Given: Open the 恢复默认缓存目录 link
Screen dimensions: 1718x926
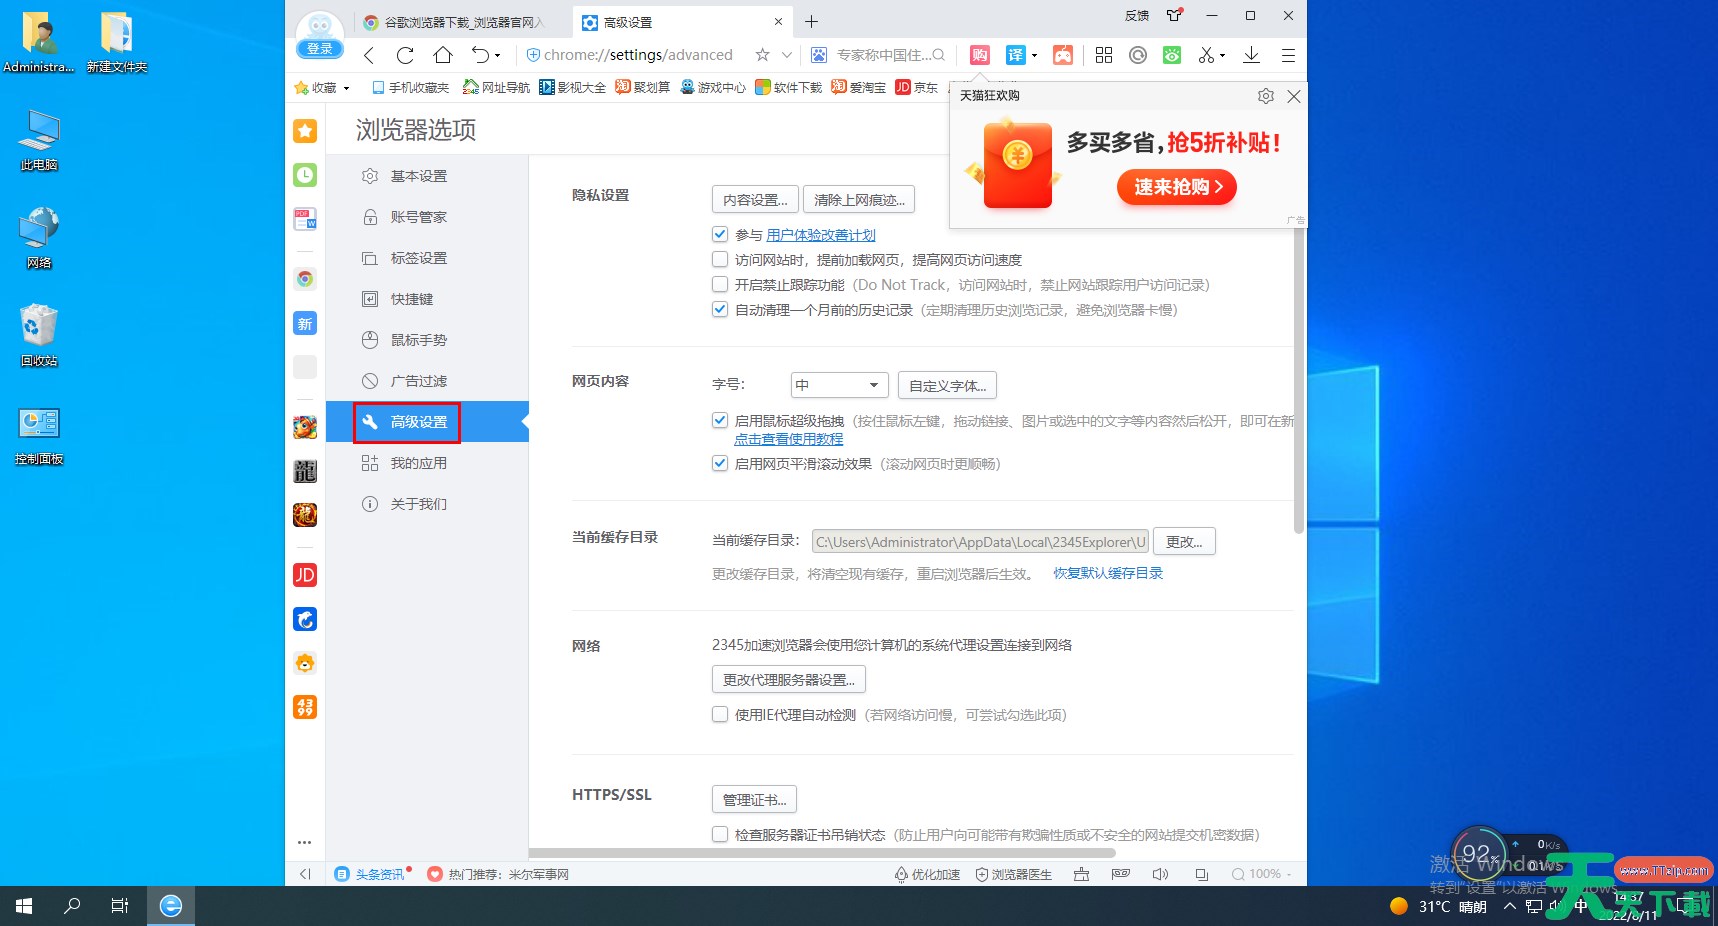Looking at the screenshot, I should pos(1108,573).
